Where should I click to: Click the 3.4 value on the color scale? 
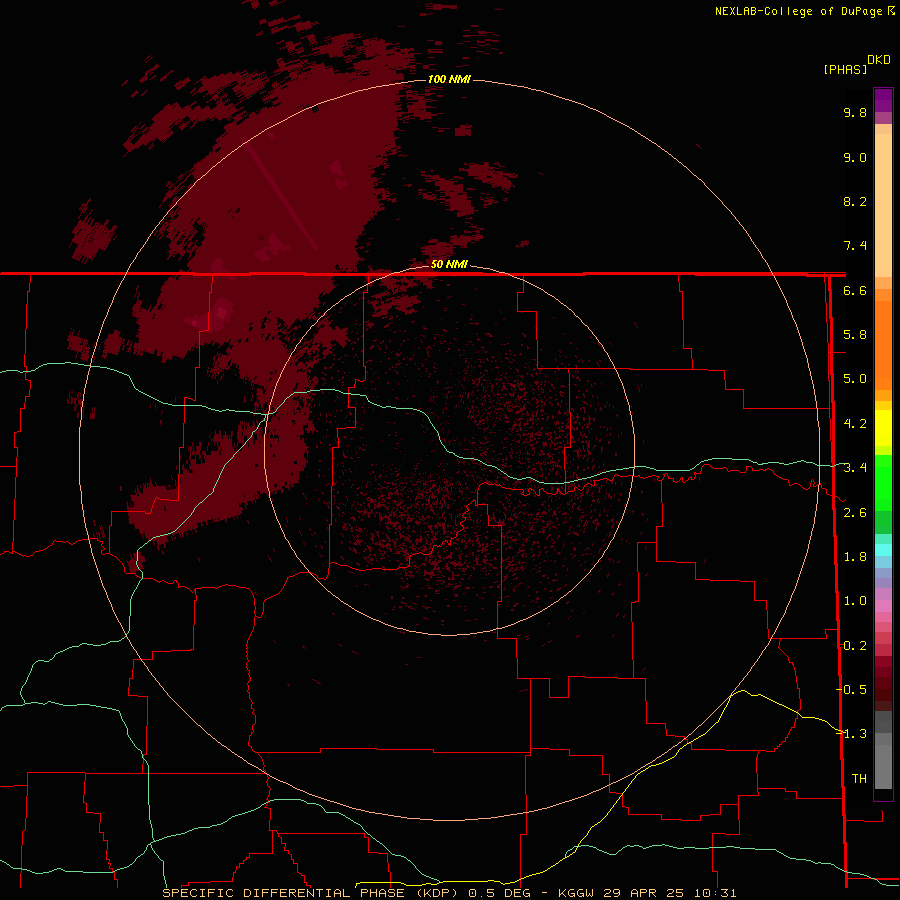[855, 468]
